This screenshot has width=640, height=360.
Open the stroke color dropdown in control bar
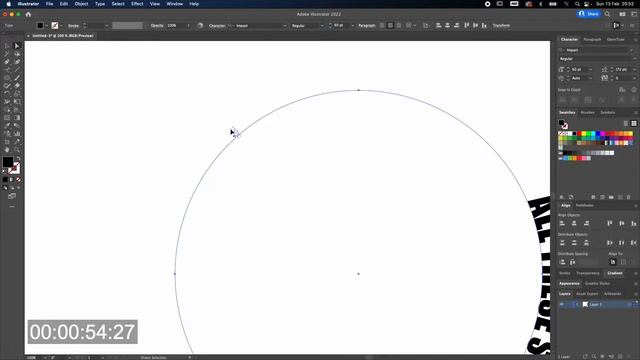pyautogui.click(x=61, y=25)
